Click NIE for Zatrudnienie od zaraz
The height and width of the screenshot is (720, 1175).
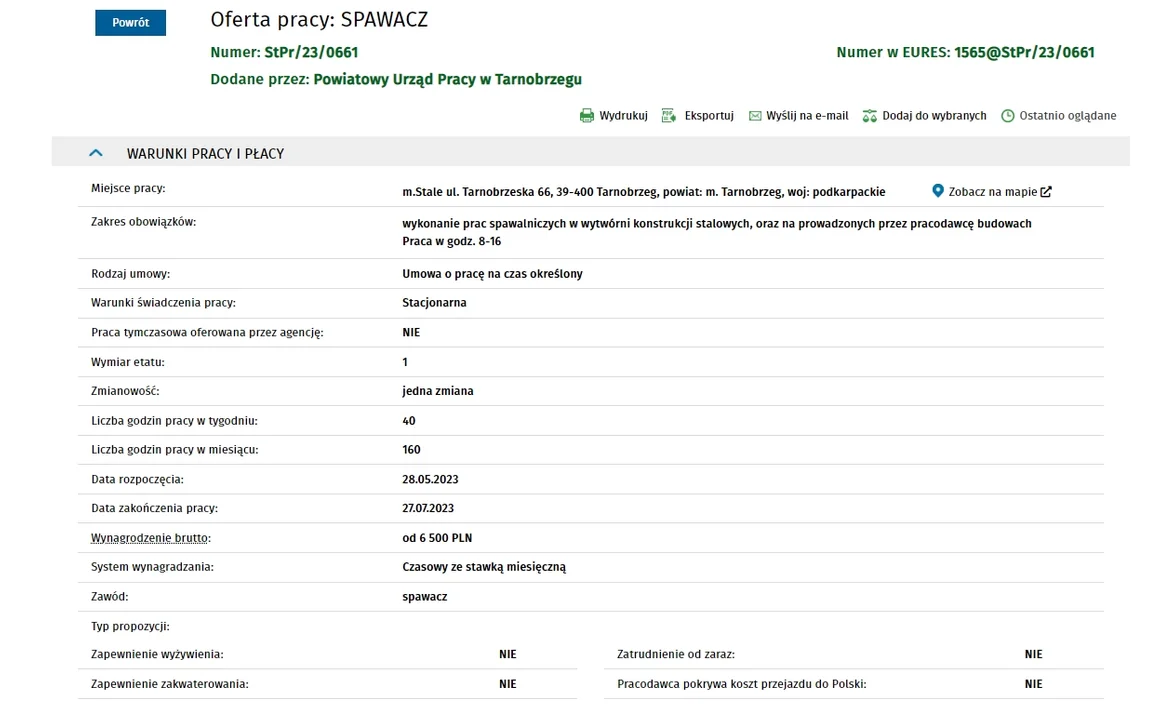(x=1033, y=654)
